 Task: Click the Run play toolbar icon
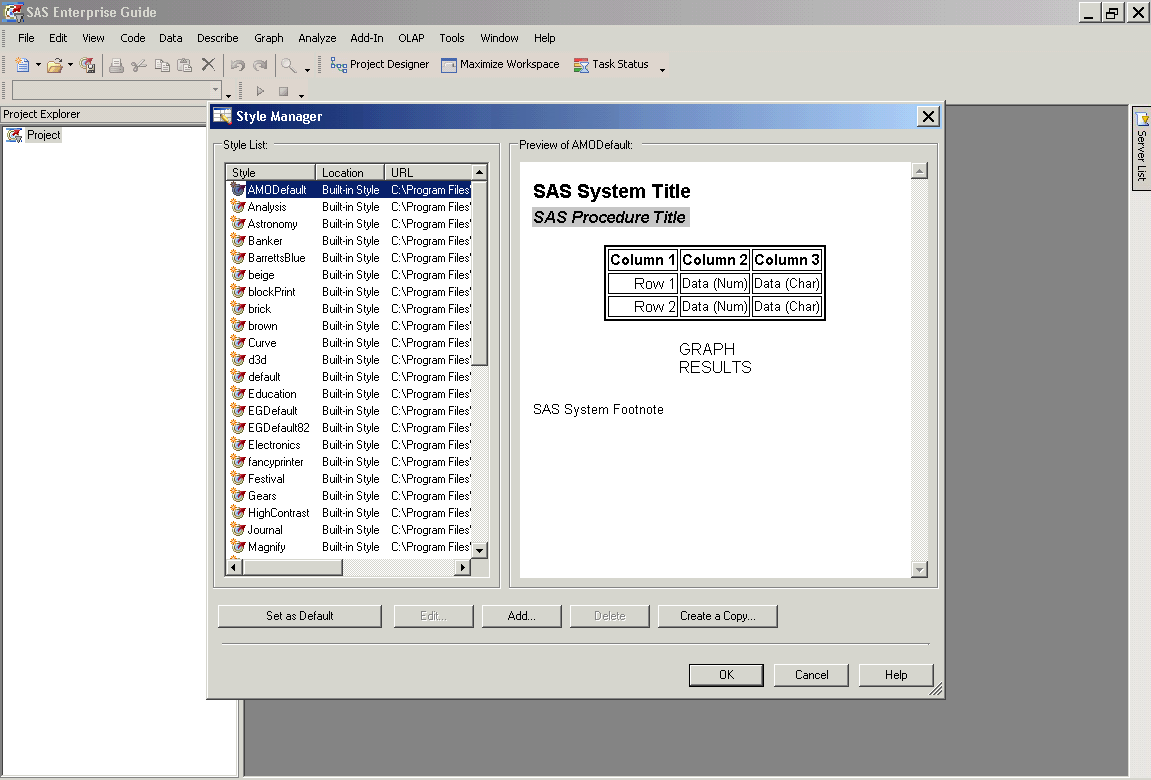point(260,91)
